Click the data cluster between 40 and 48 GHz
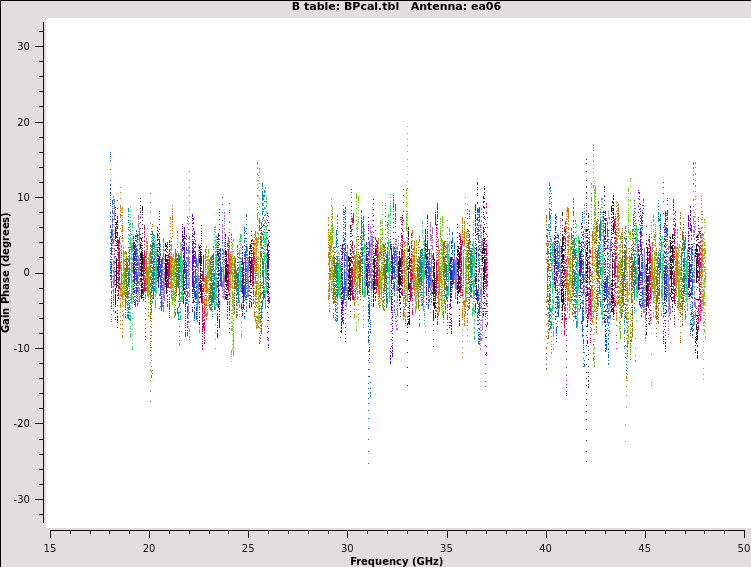Viewport: 751px width, 567px height. [625, 272]
